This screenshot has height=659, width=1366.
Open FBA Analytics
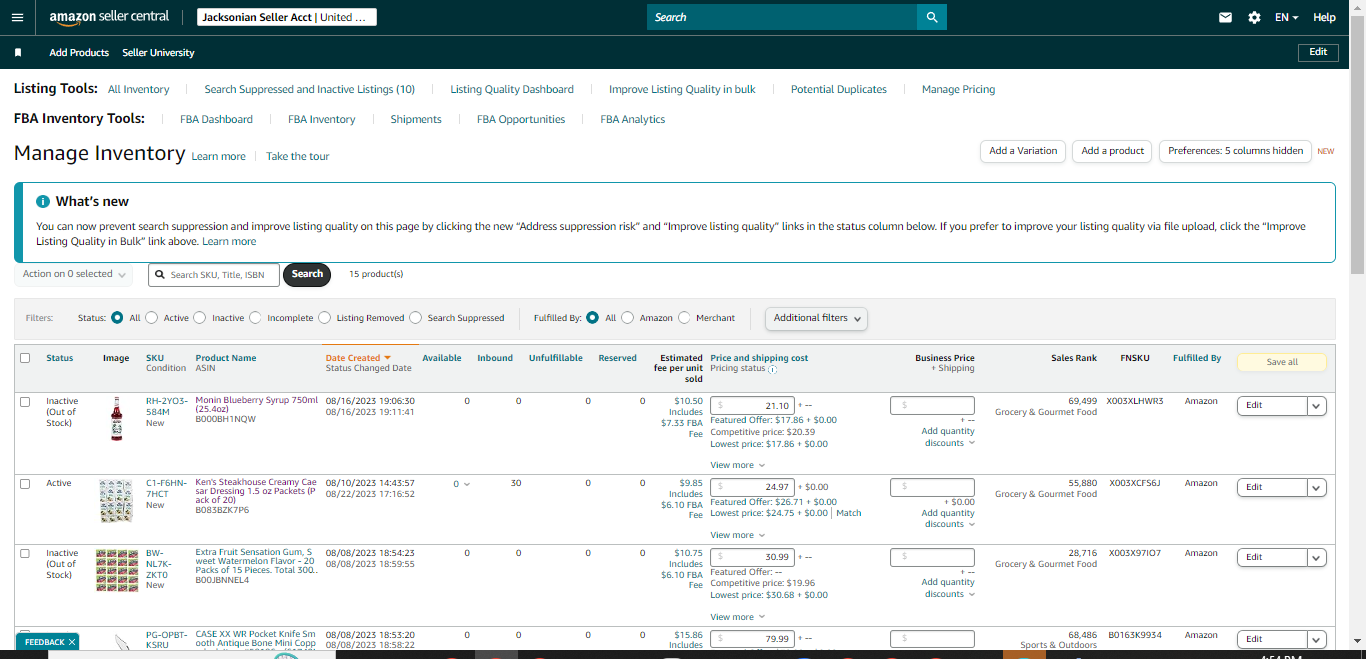(x=632, y=119)
